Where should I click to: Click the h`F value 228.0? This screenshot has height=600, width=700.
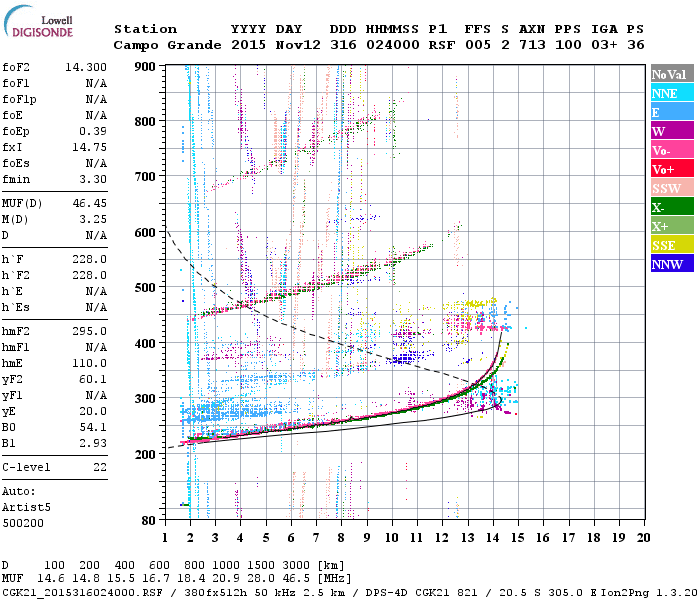[x=89, y=259]
